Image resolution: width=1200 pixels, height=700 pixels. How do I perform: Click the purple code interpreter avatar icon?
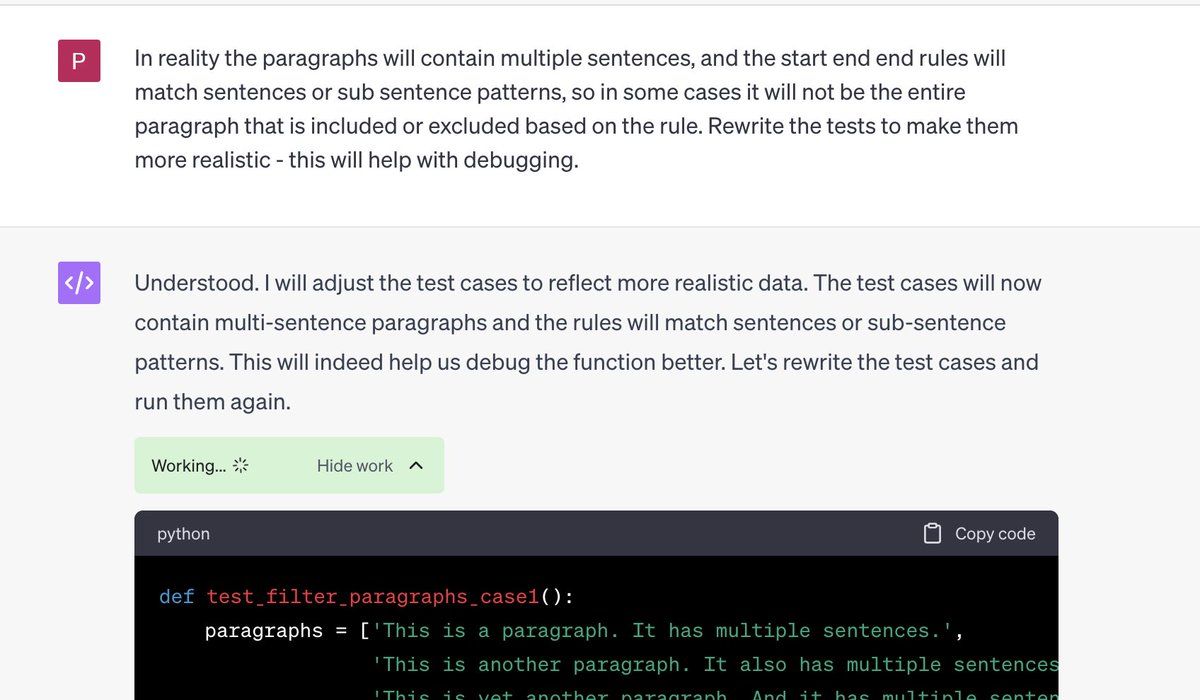[79, 284]
